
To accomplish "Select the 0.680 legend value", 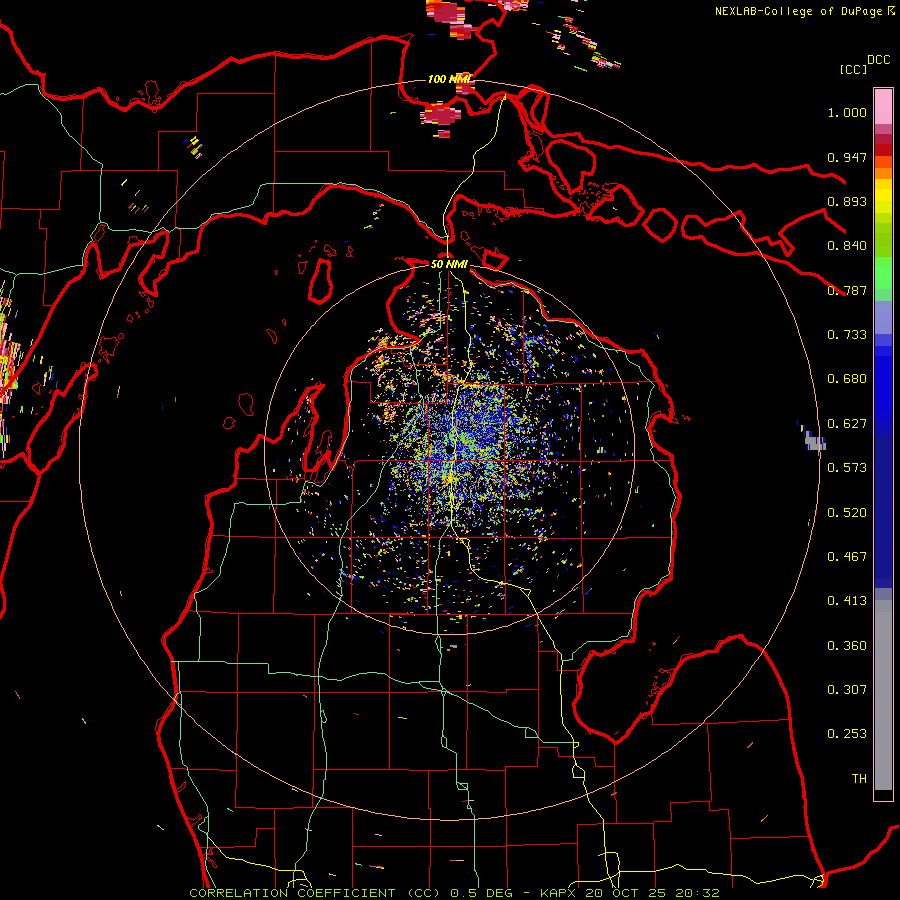I will point(847,379).
